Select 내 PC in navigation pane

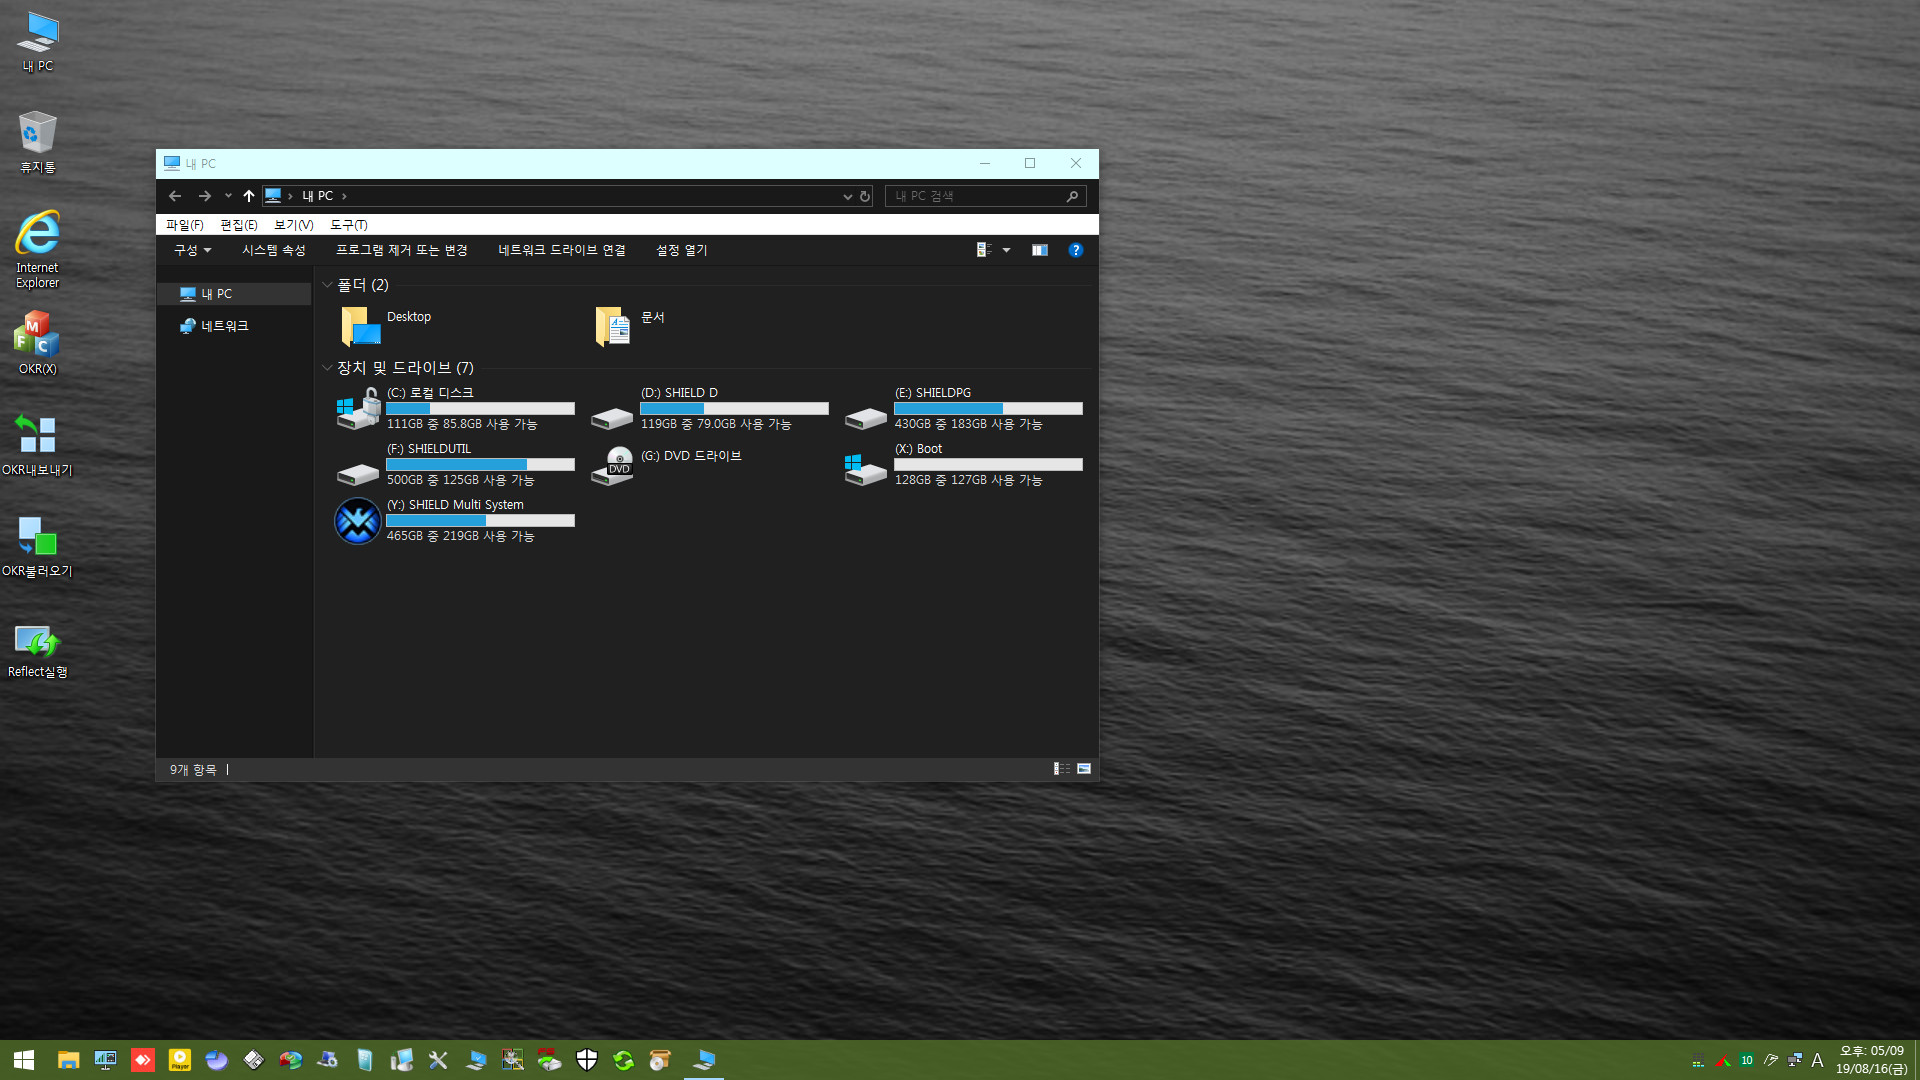(236, 294)
